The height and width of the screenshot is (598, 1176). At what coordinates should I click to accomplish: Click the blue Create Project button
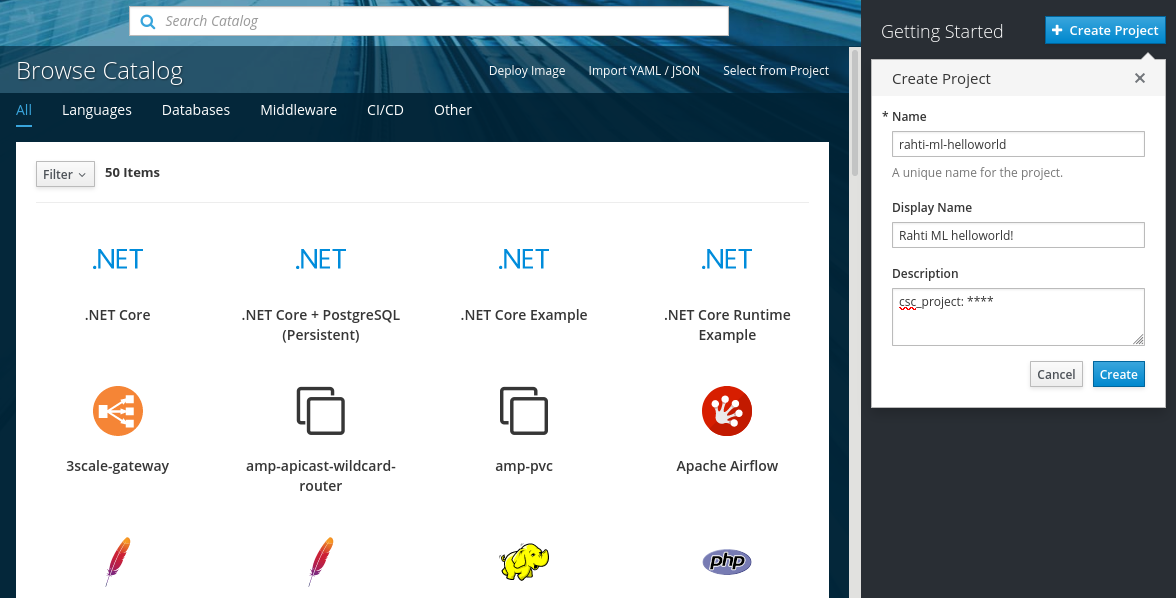pyautogui.click(x=1106, y=30)
